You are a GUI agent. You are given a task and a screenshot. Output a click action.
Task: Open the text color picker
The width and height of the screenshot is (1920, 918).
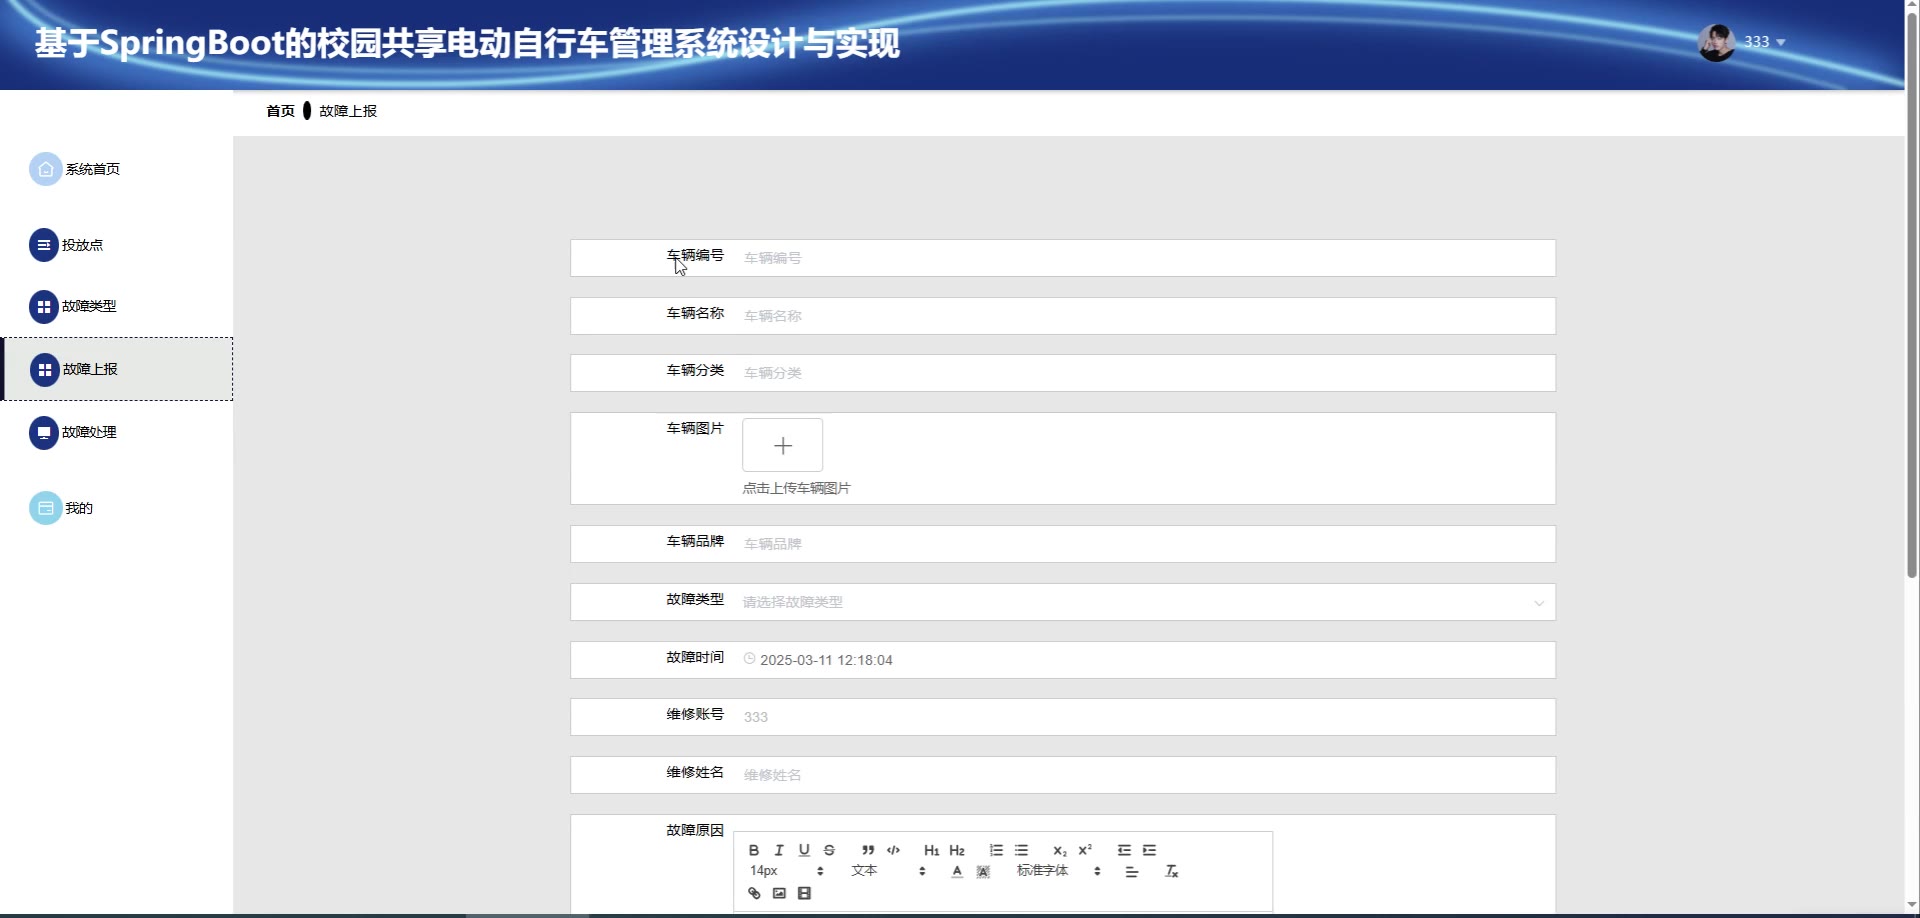click(957, 872)
